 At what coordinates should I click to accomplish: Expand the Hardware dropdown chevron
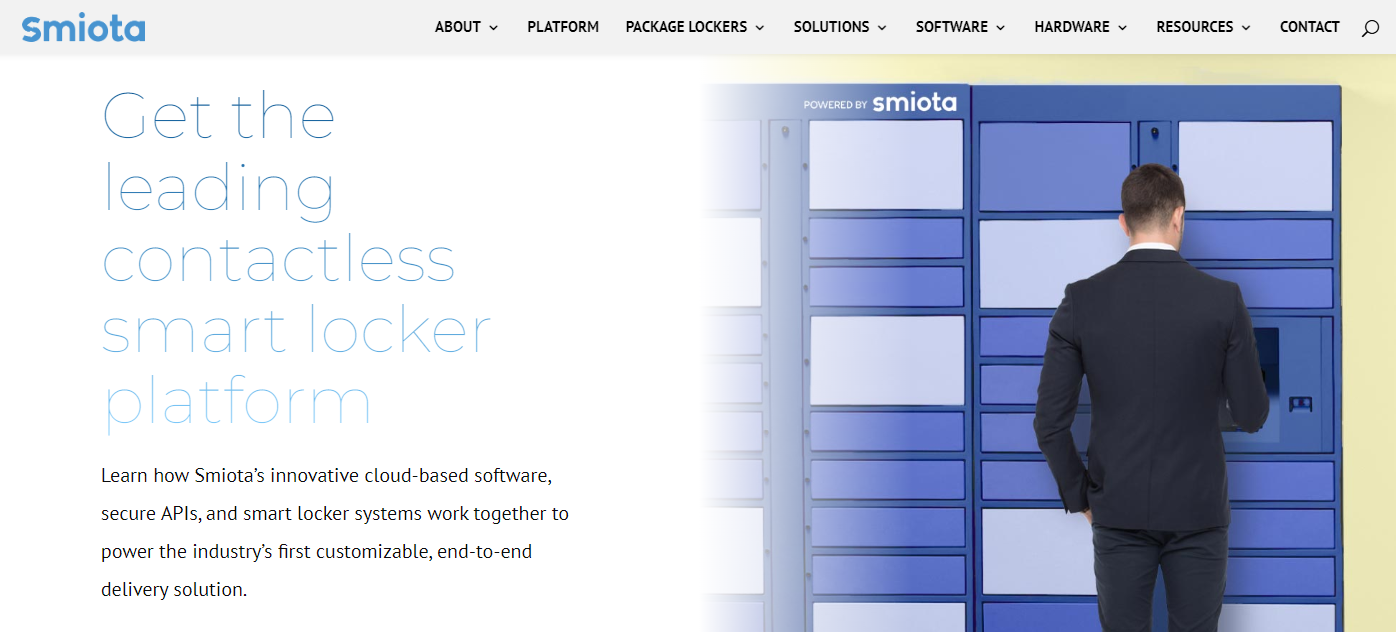pos(1122,28)
